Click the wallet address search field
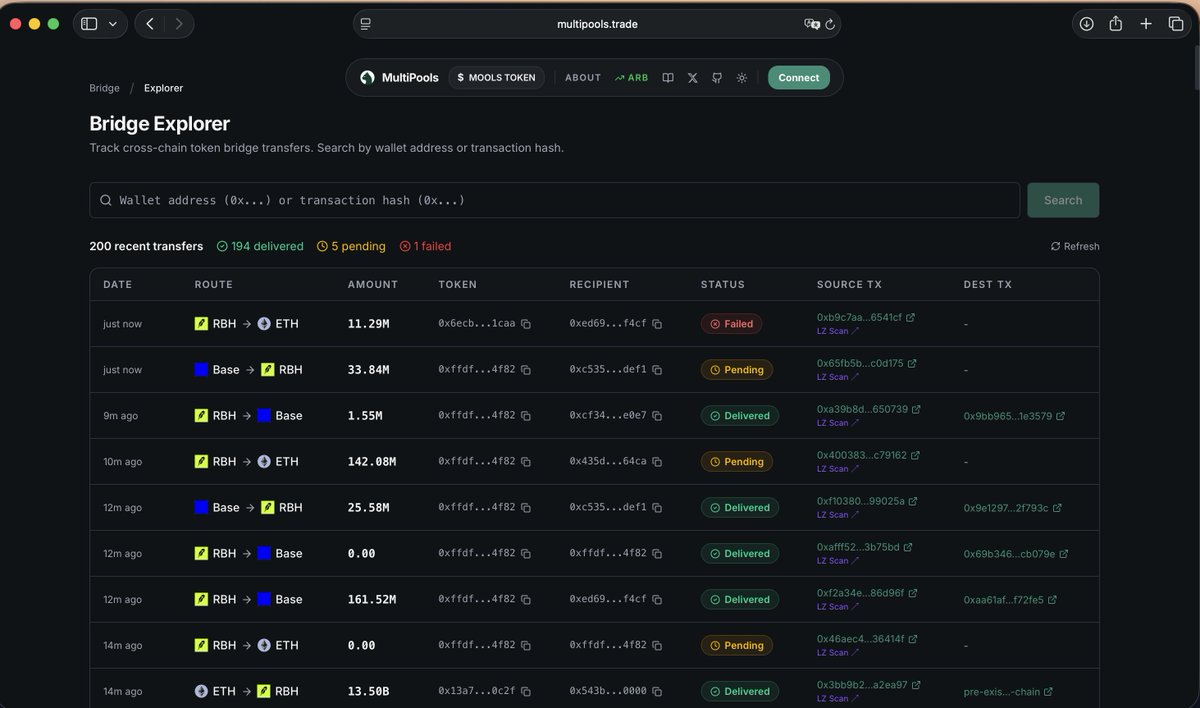 pos(554,200)
